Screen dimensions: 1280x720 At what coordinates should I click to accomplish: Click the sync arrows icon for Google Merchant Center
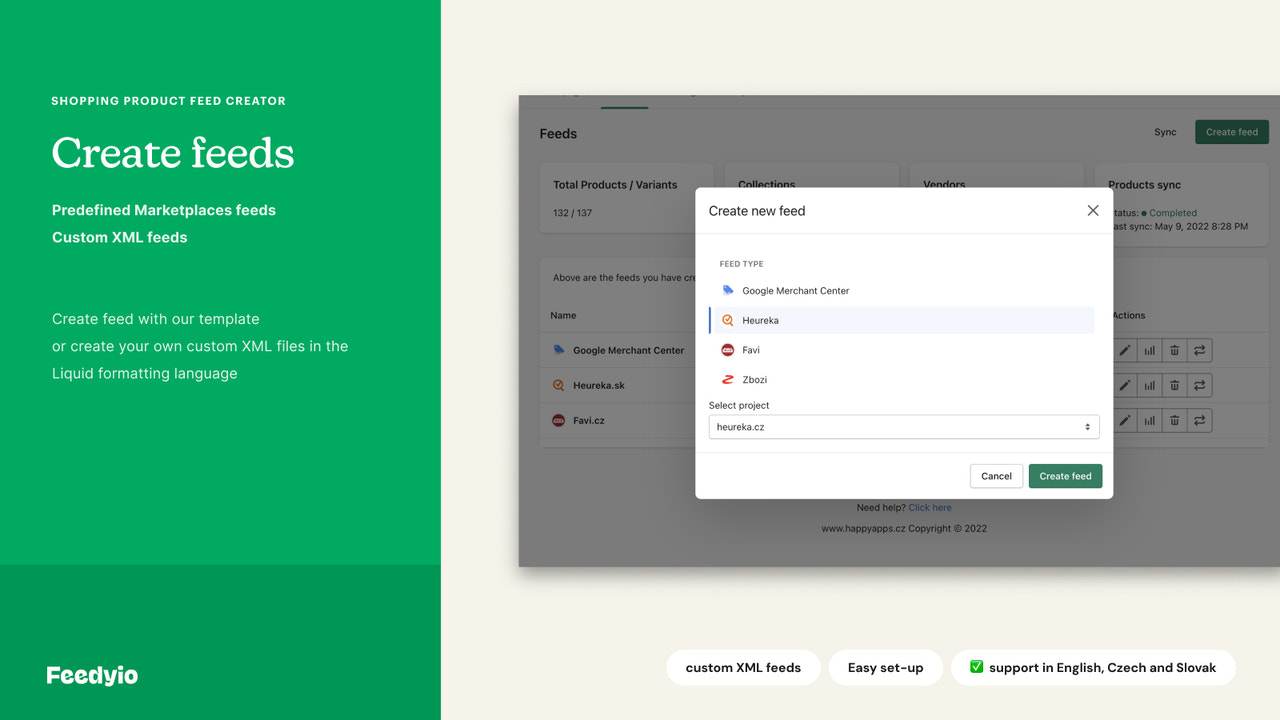click(x=1199, y=350)
